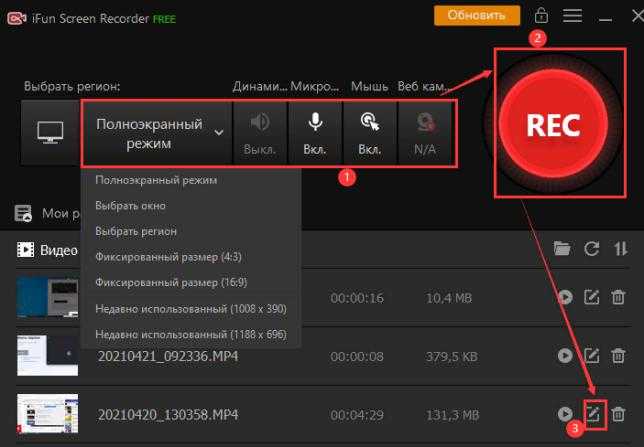
Task: Expand the Полноэкранный режим region dropdown
Action: (159, 133)
